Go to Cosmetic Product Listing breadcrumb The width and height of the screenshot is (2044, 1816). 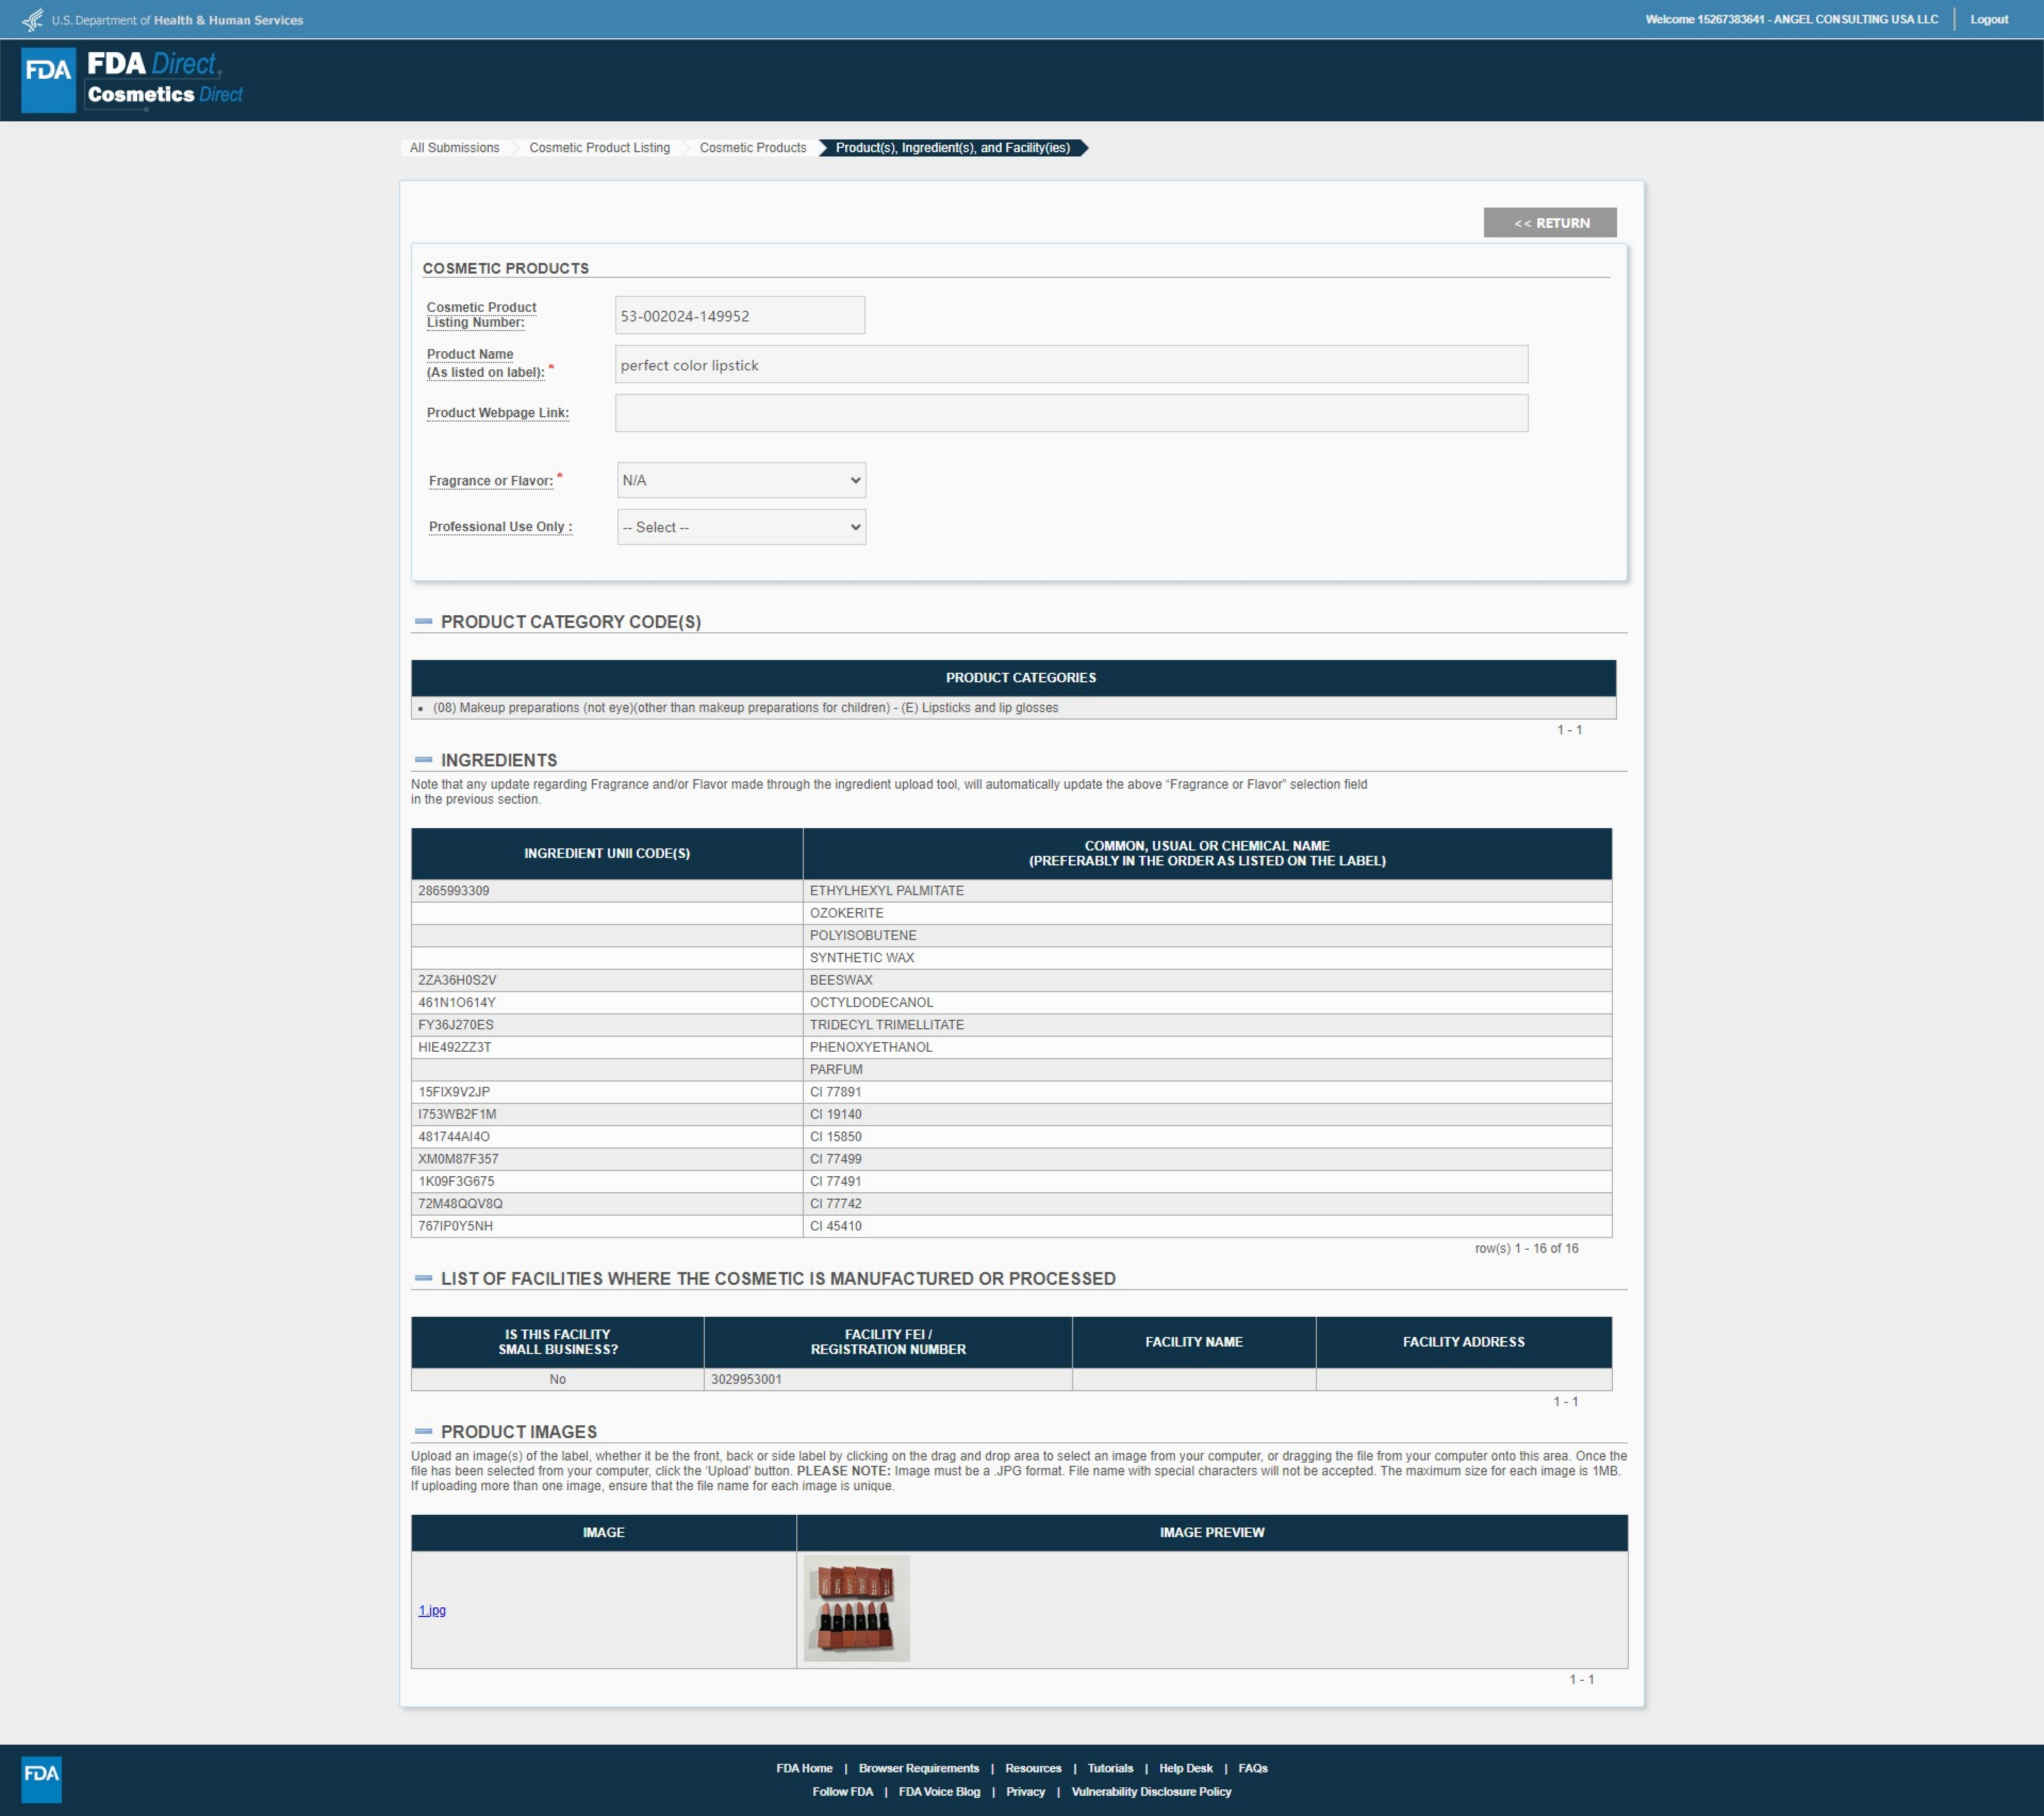point(599,148)
